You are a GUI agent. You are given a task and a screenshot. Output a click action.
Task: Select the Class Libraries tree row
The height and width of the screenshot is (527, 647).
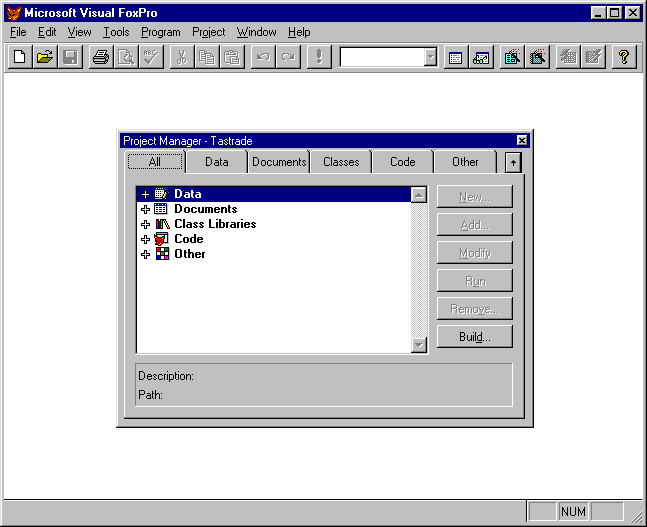point(273,224)
